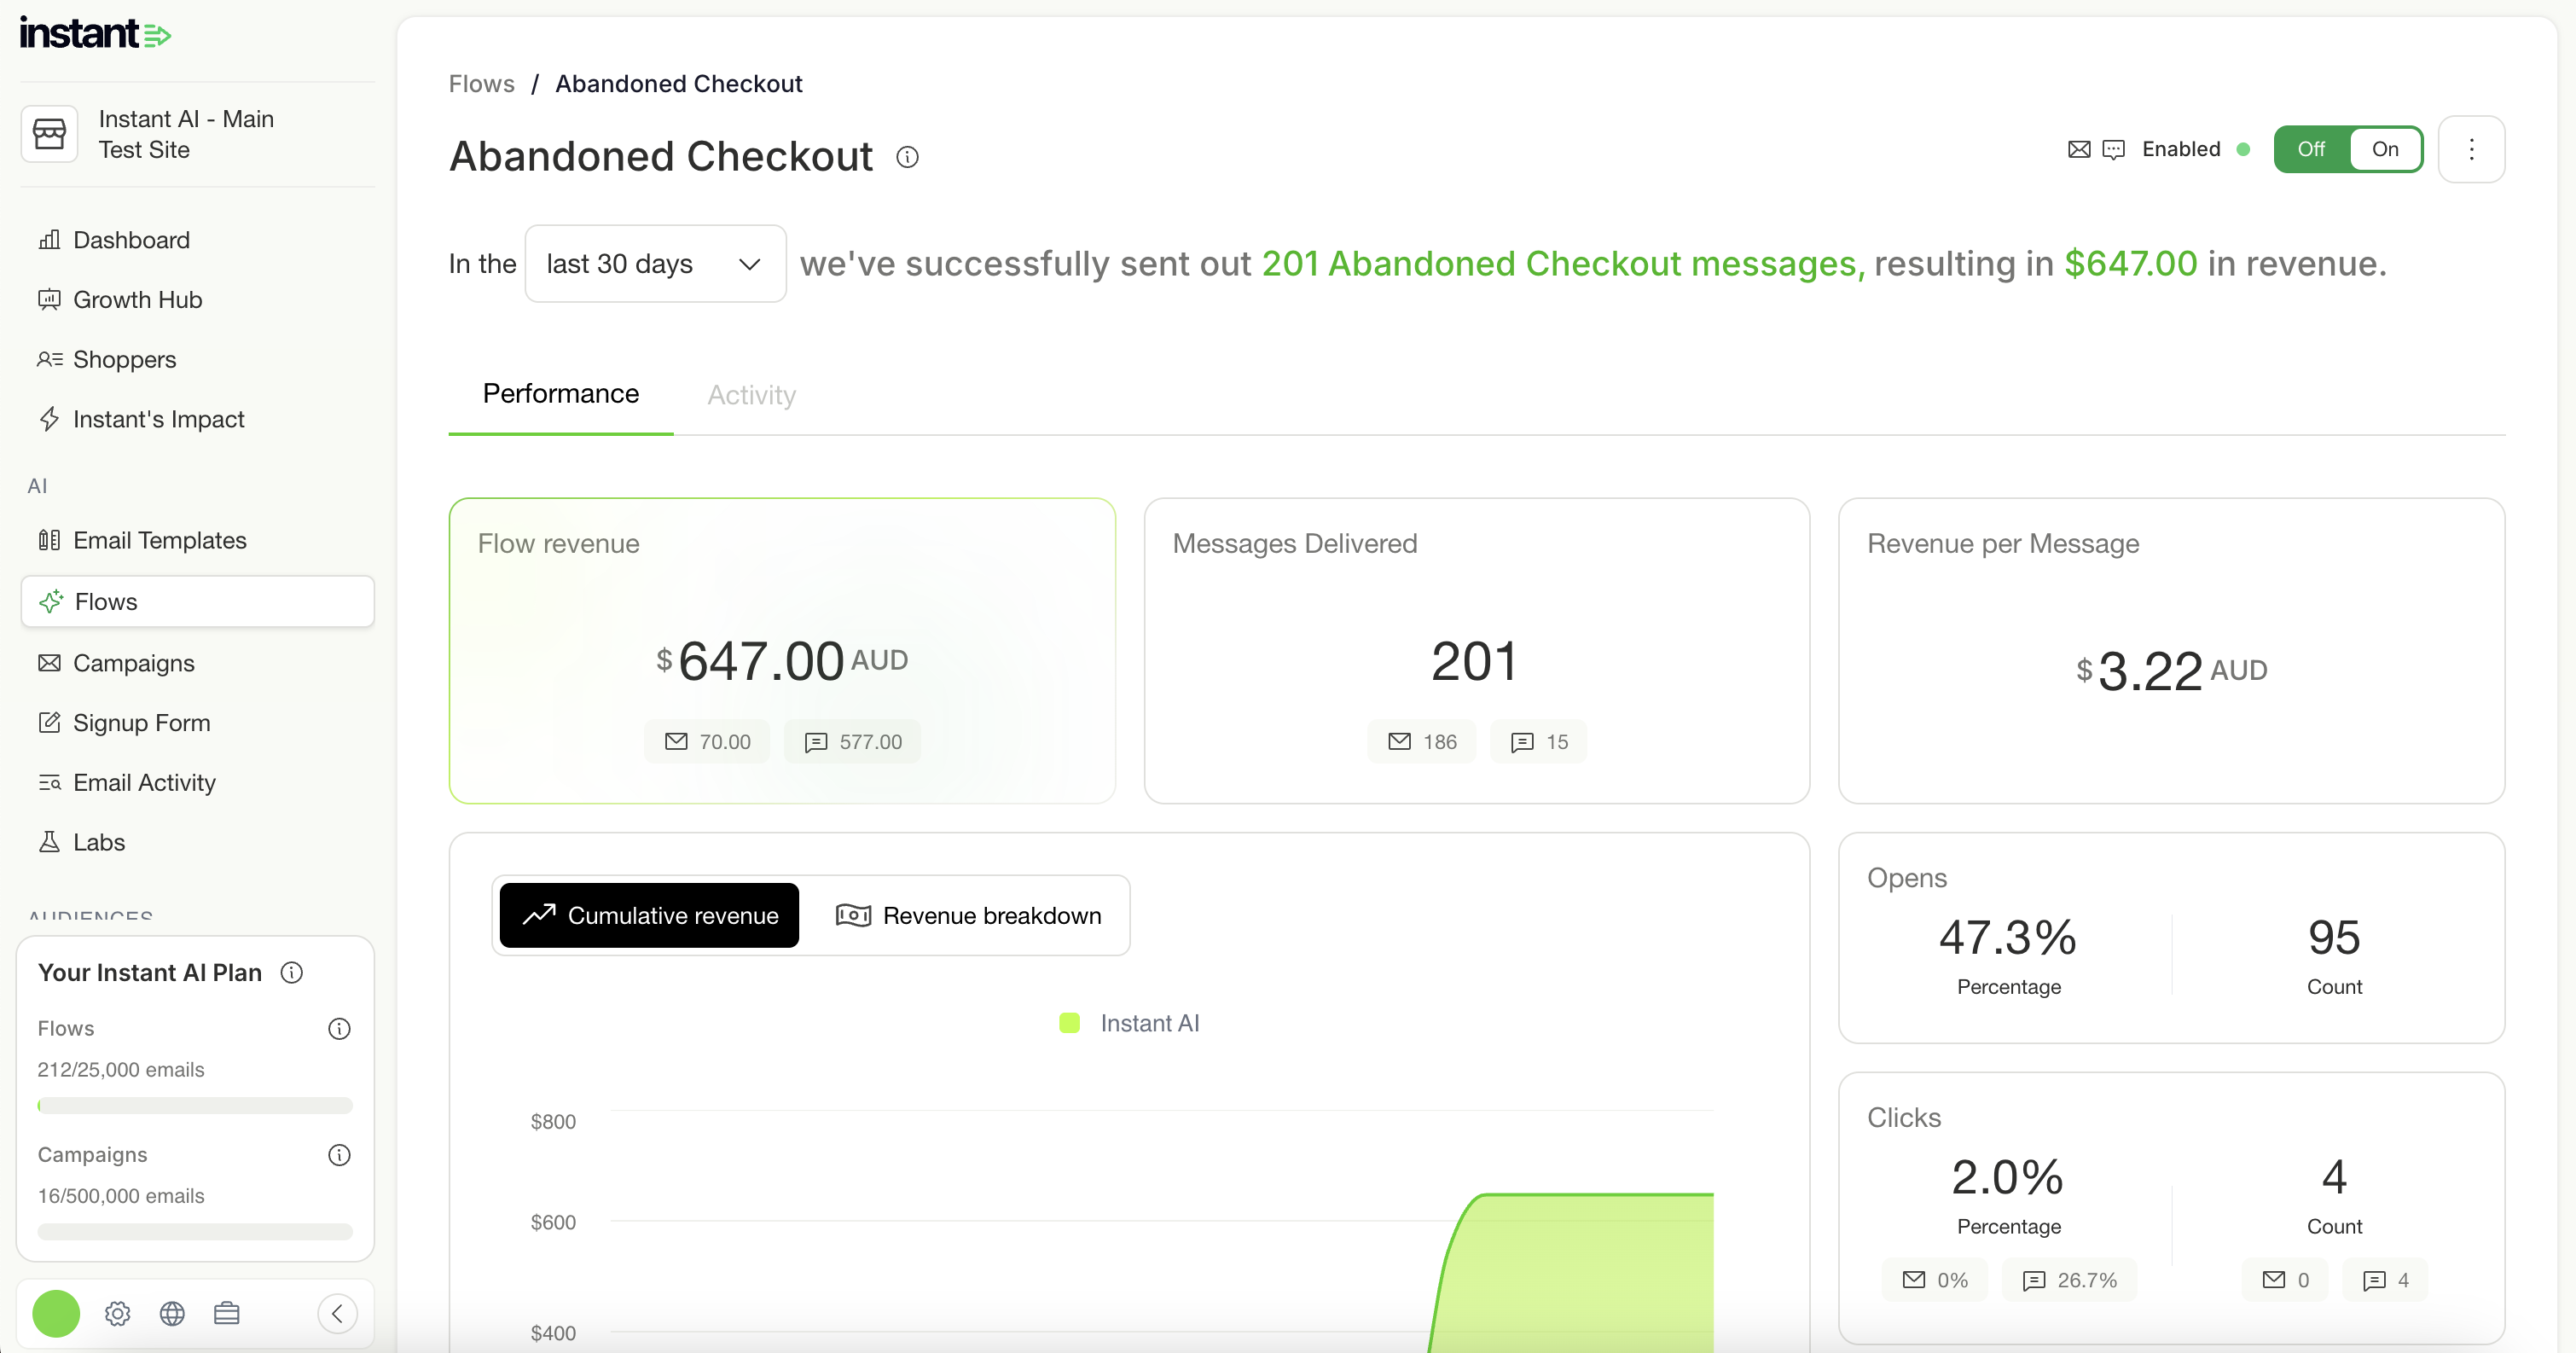Show the Cumulative revenue chart
The image size is (2576, 1353).
(x=650, y=915)
